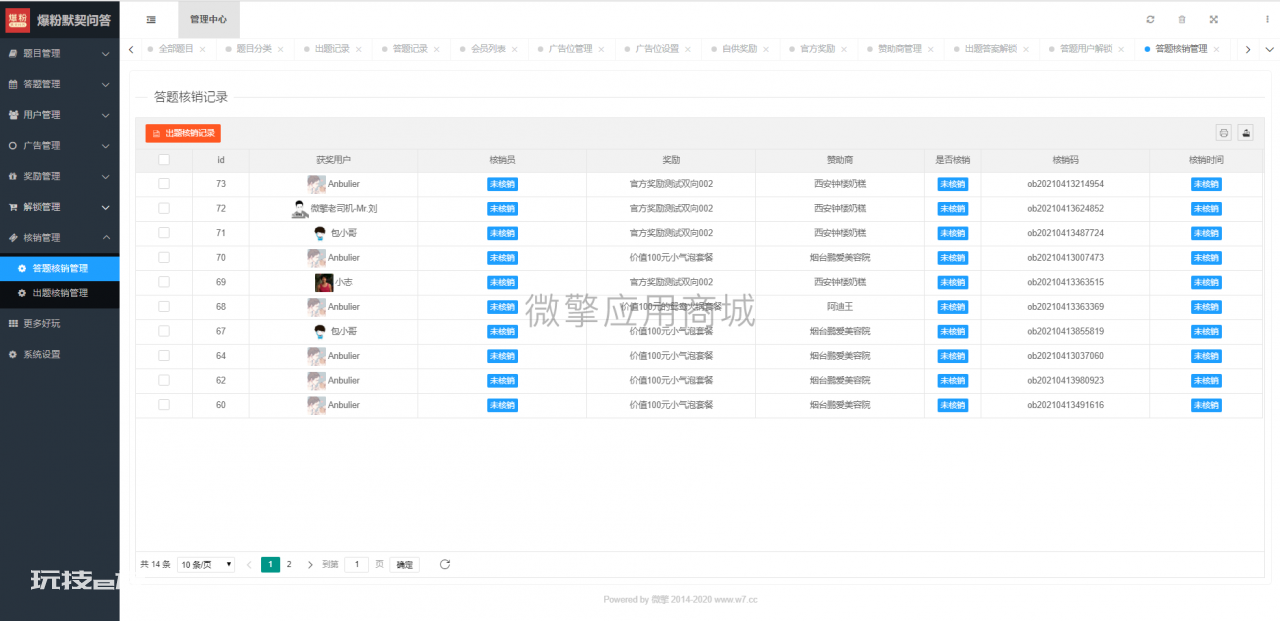Switch to the 自供奖励 tab

[739, 49]
